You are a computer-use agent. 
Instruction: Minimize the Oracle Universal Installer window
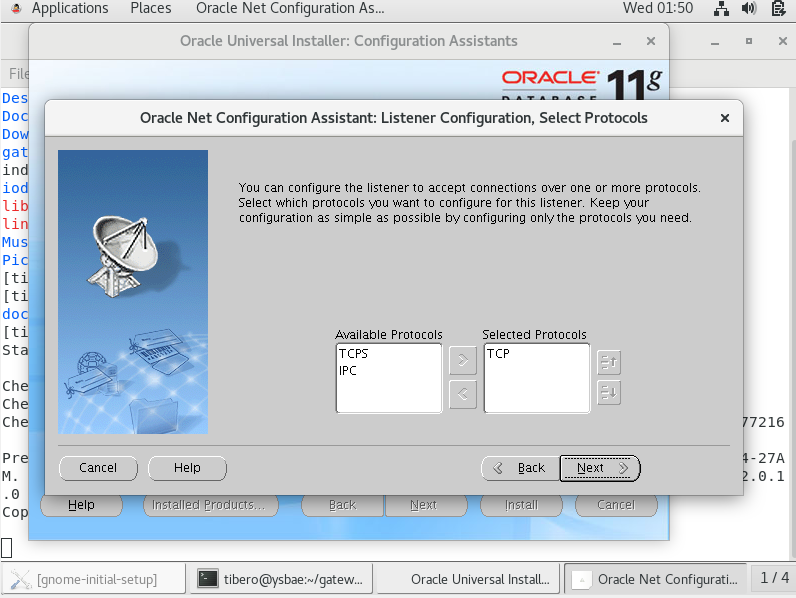pos(617,42)
